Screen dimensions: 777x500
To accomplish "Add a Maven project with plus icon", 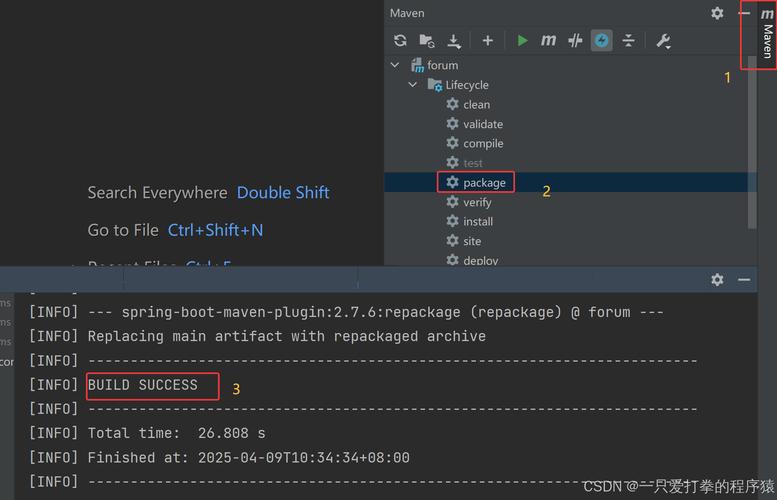I will 488,41.
